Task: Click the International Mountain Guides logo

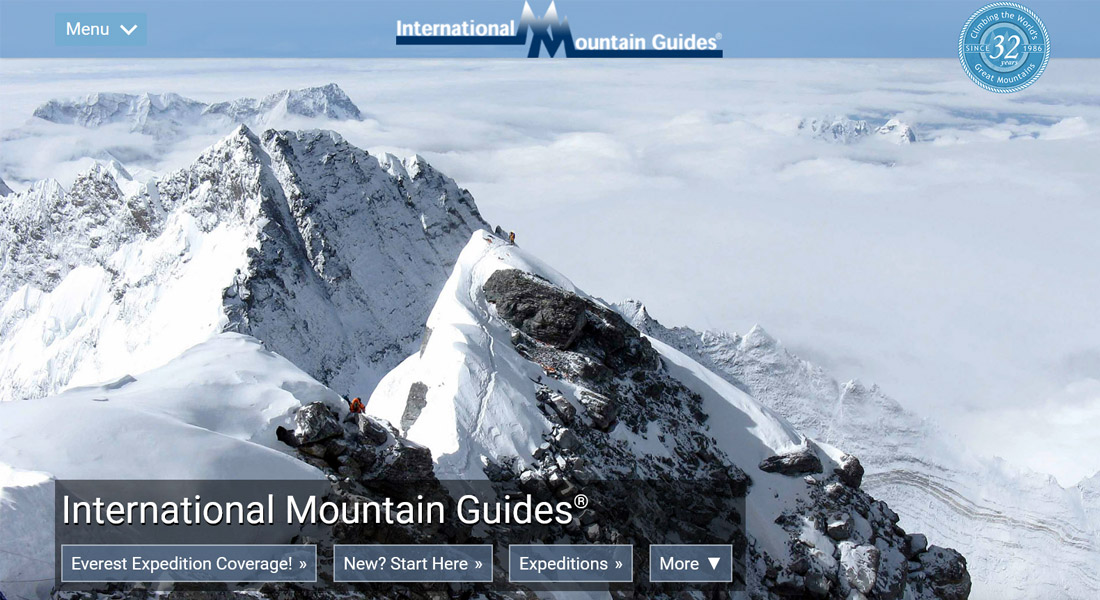Action: 559,29
